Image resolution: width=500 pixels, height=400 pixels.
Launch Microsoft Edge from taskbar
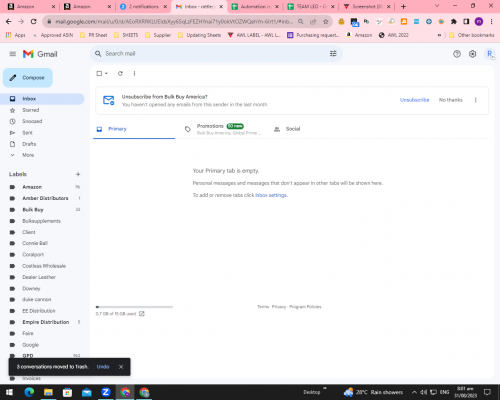29,392
